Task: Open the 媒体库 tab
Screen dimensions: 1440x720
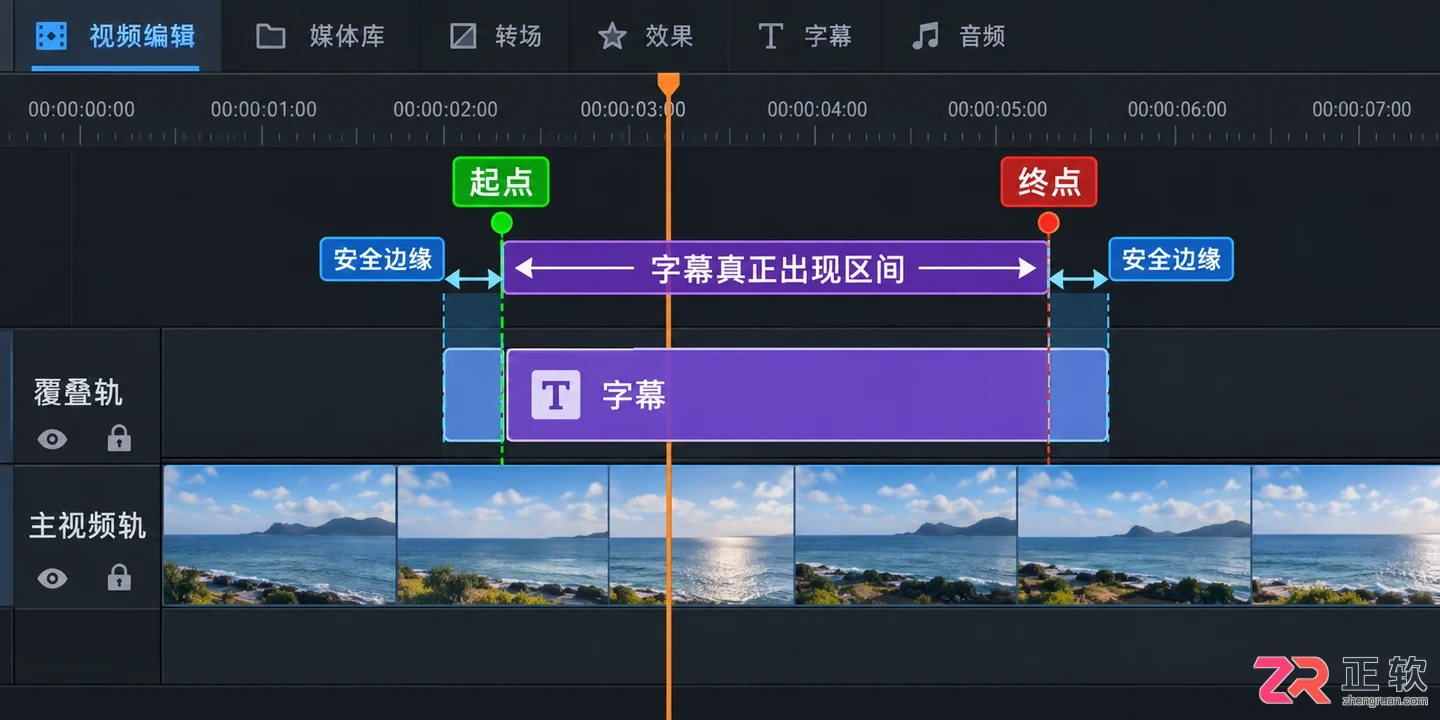Action: pos(320,37)
